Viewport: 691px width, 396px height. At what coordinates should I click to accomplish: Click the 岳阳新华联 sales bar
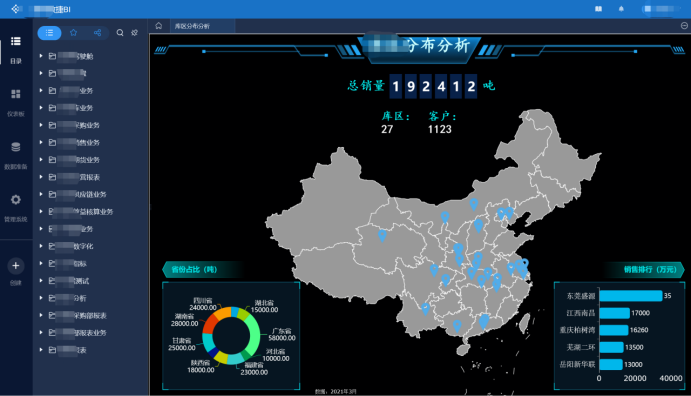(611, 364)
